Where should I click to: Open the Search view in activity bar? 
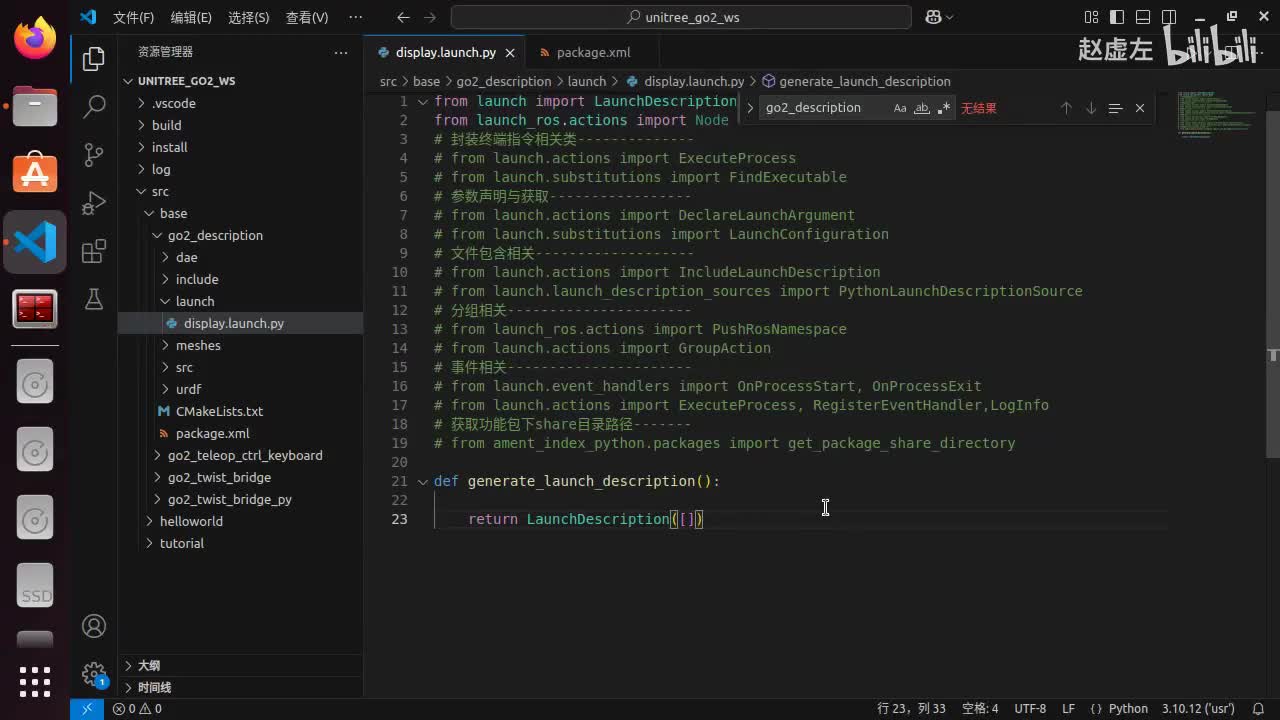click(94, 106)
